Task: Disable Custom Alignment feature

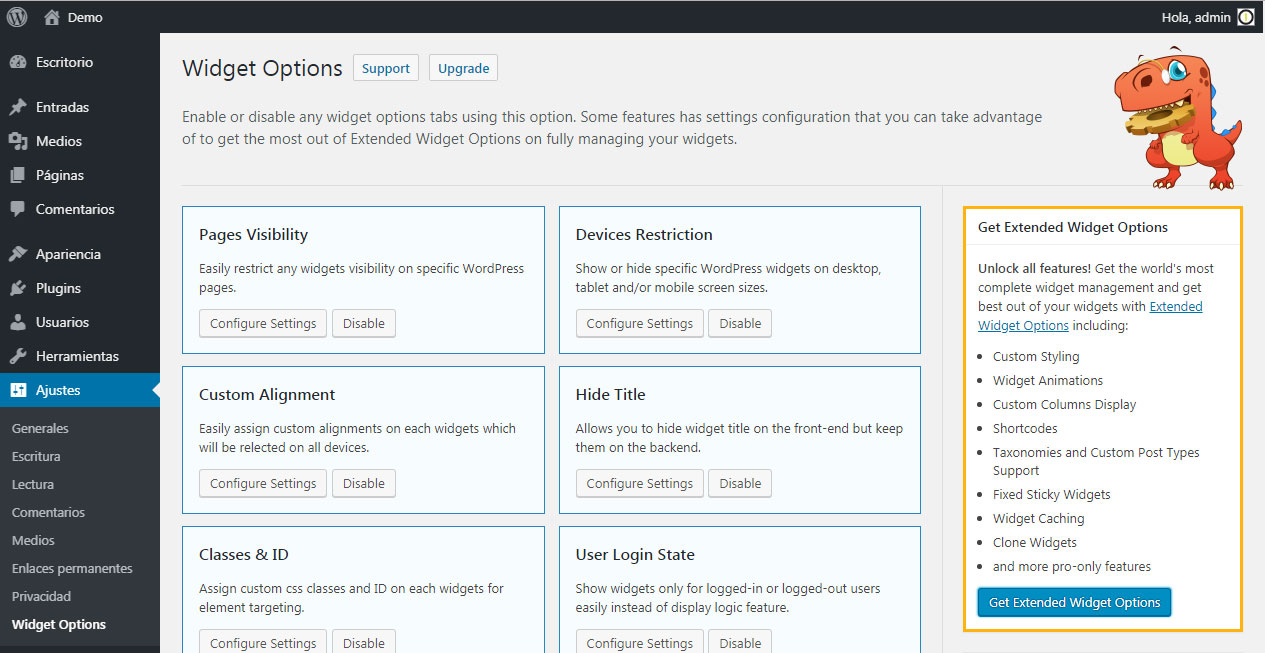Action: (x=364, y=483)
